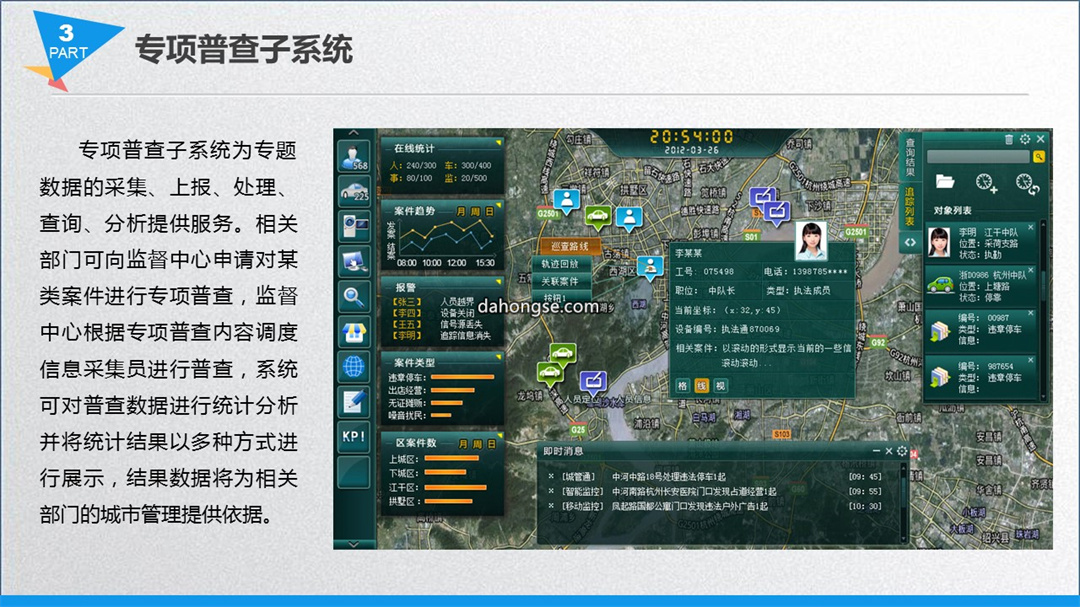Click the clock-plus add tracking icon
Viewport: 1080px width, 607px height.
pyautogui.click(x=986, y=183)
